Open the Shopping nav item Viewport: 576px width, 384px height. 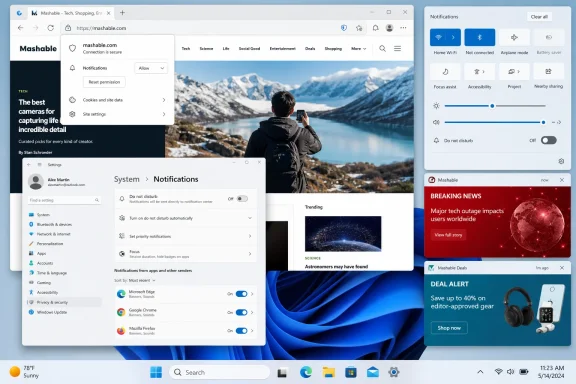pos(333,49)
